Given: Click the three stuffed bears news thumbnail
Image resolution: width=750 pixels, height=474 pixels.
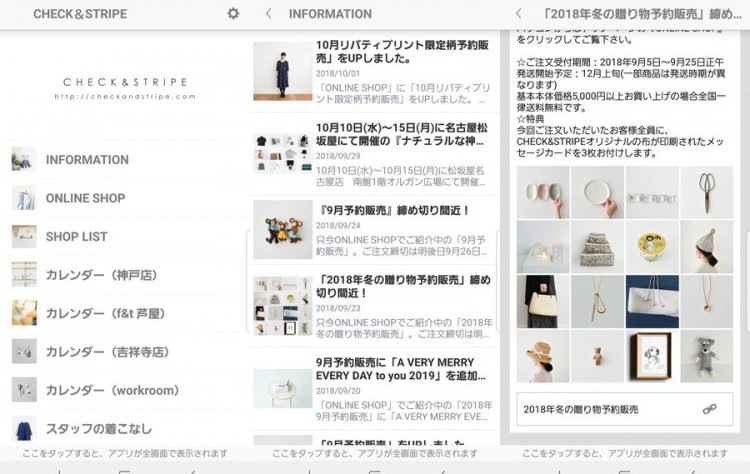Looking at the screenshot, I should click(x=283, y=230).
